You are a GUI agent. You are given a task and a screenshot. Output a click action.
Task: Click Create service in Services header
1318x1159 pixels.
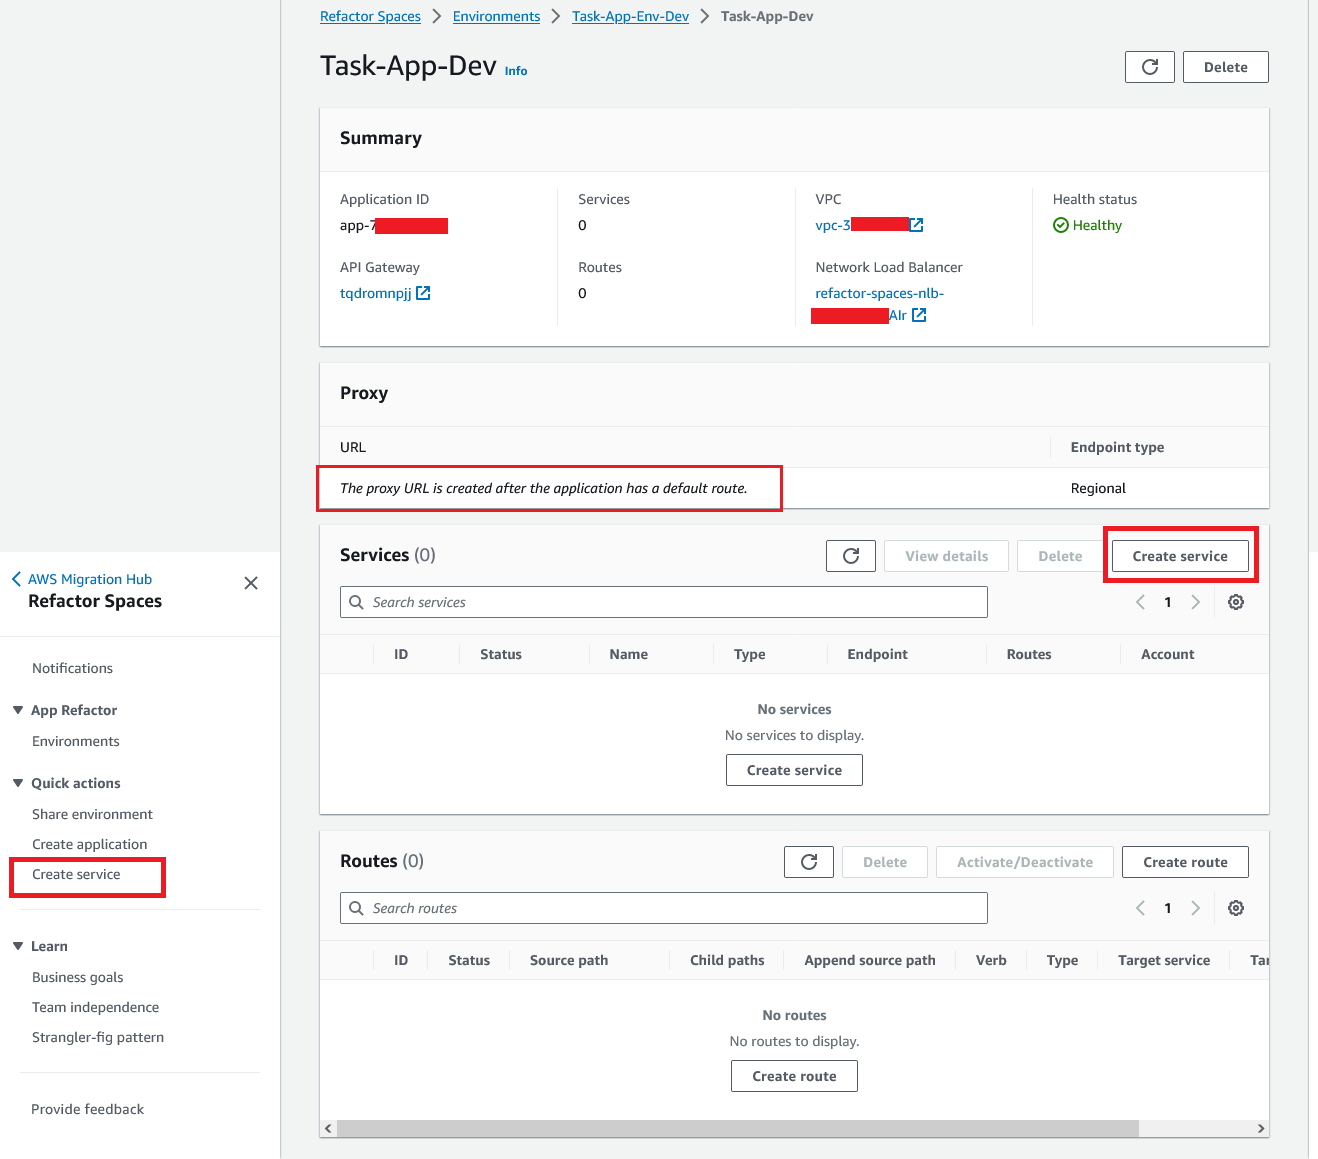1180,556
